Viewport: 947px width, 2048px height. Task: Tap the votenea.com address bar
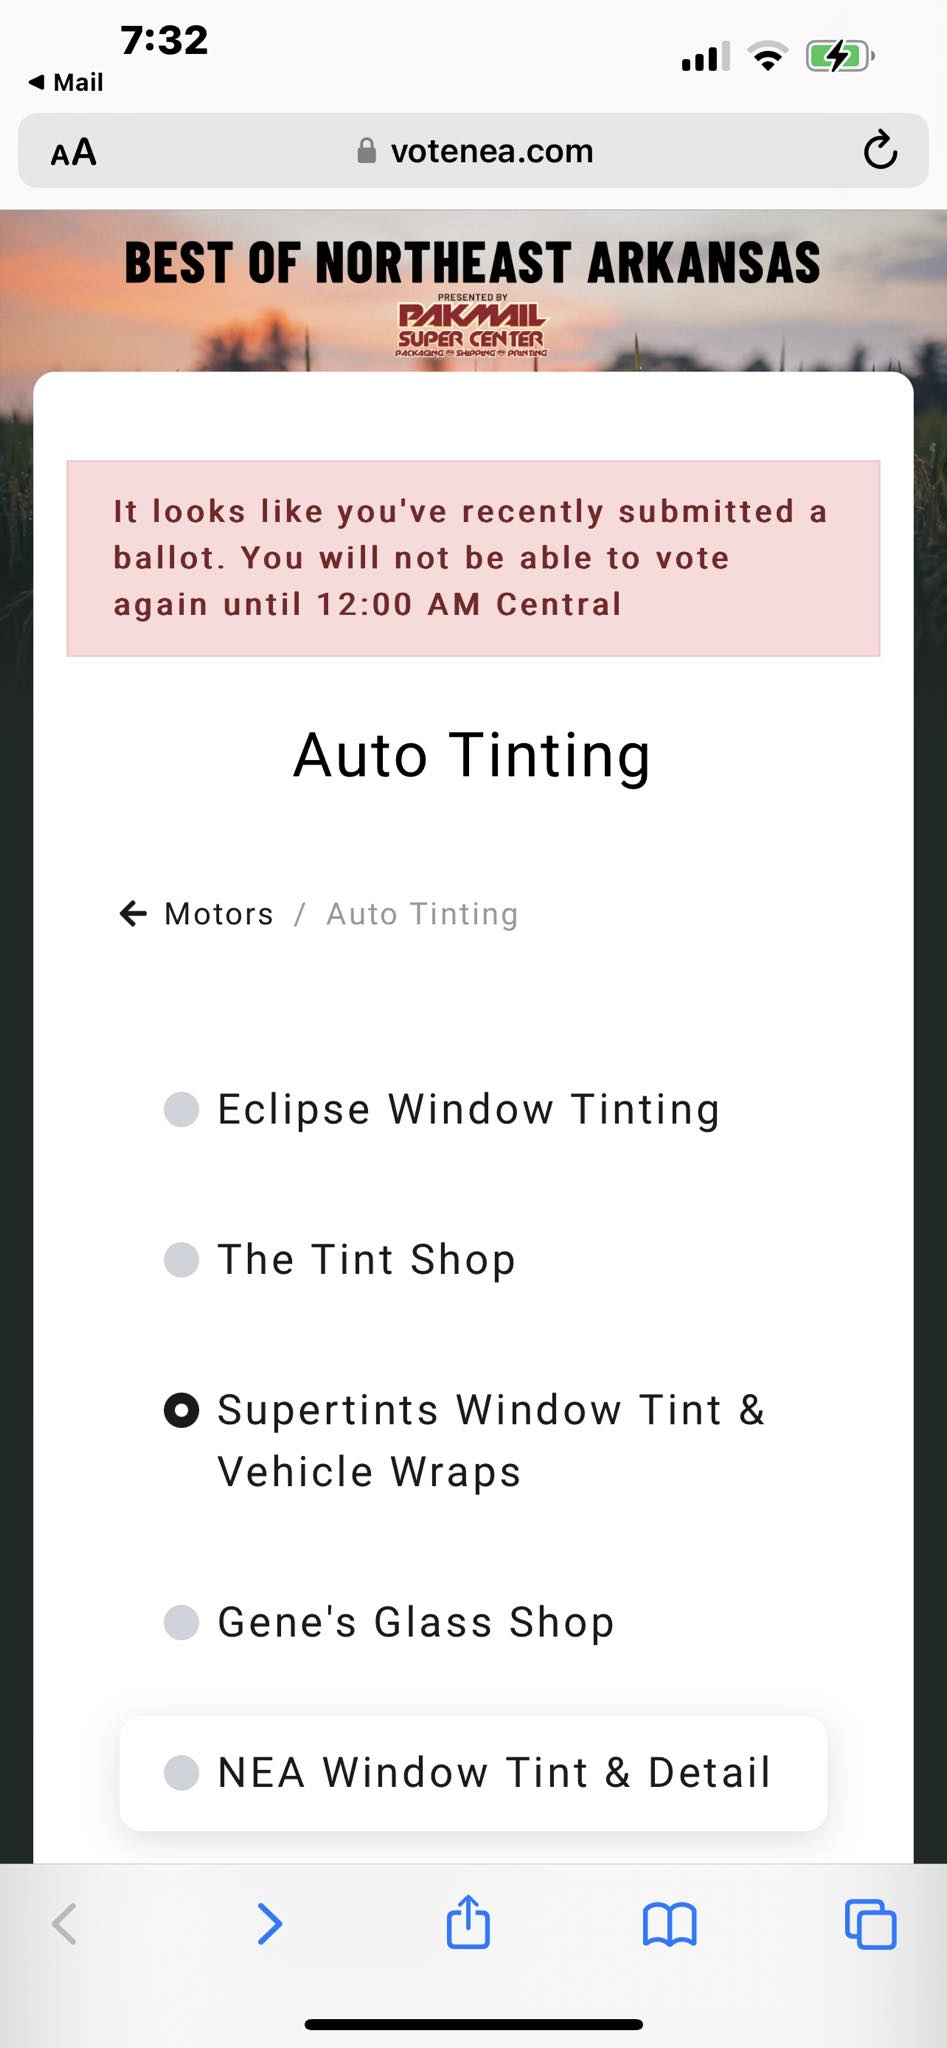[x=491, y=151]
